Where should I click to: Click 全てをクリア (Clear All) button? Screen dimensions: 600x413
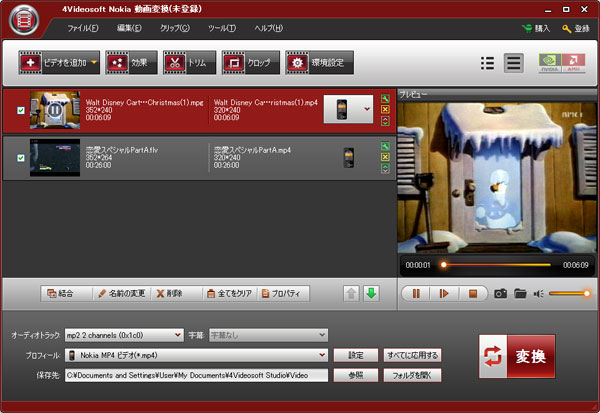pyautogui.click(x=230, y=294)
